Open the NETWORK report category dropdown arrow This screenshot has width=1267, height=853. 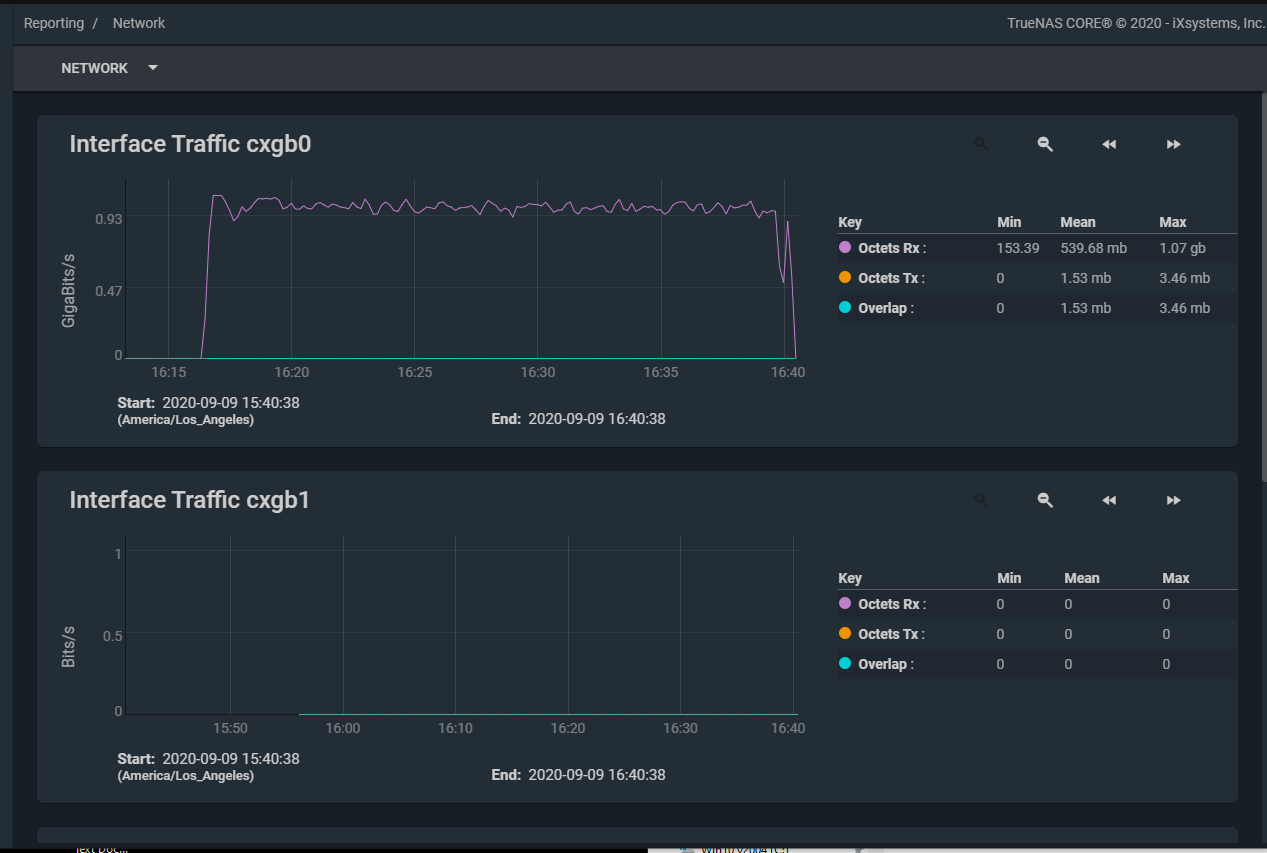pyautogui.click(x=153, y=68)
